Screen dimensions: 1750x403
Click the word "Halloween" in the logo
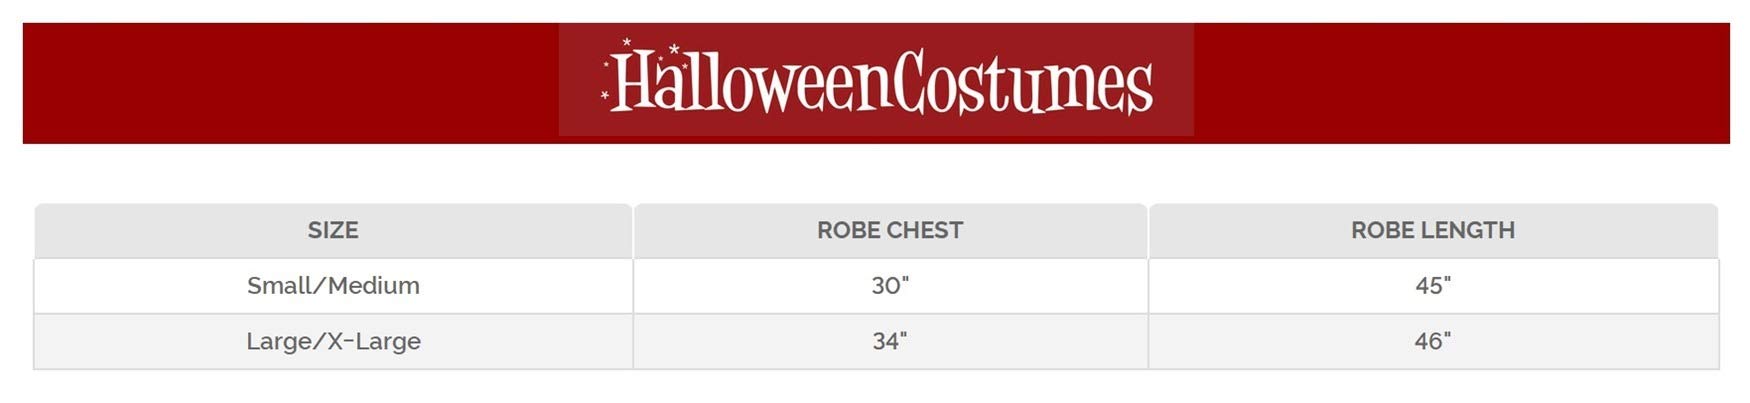750,84
